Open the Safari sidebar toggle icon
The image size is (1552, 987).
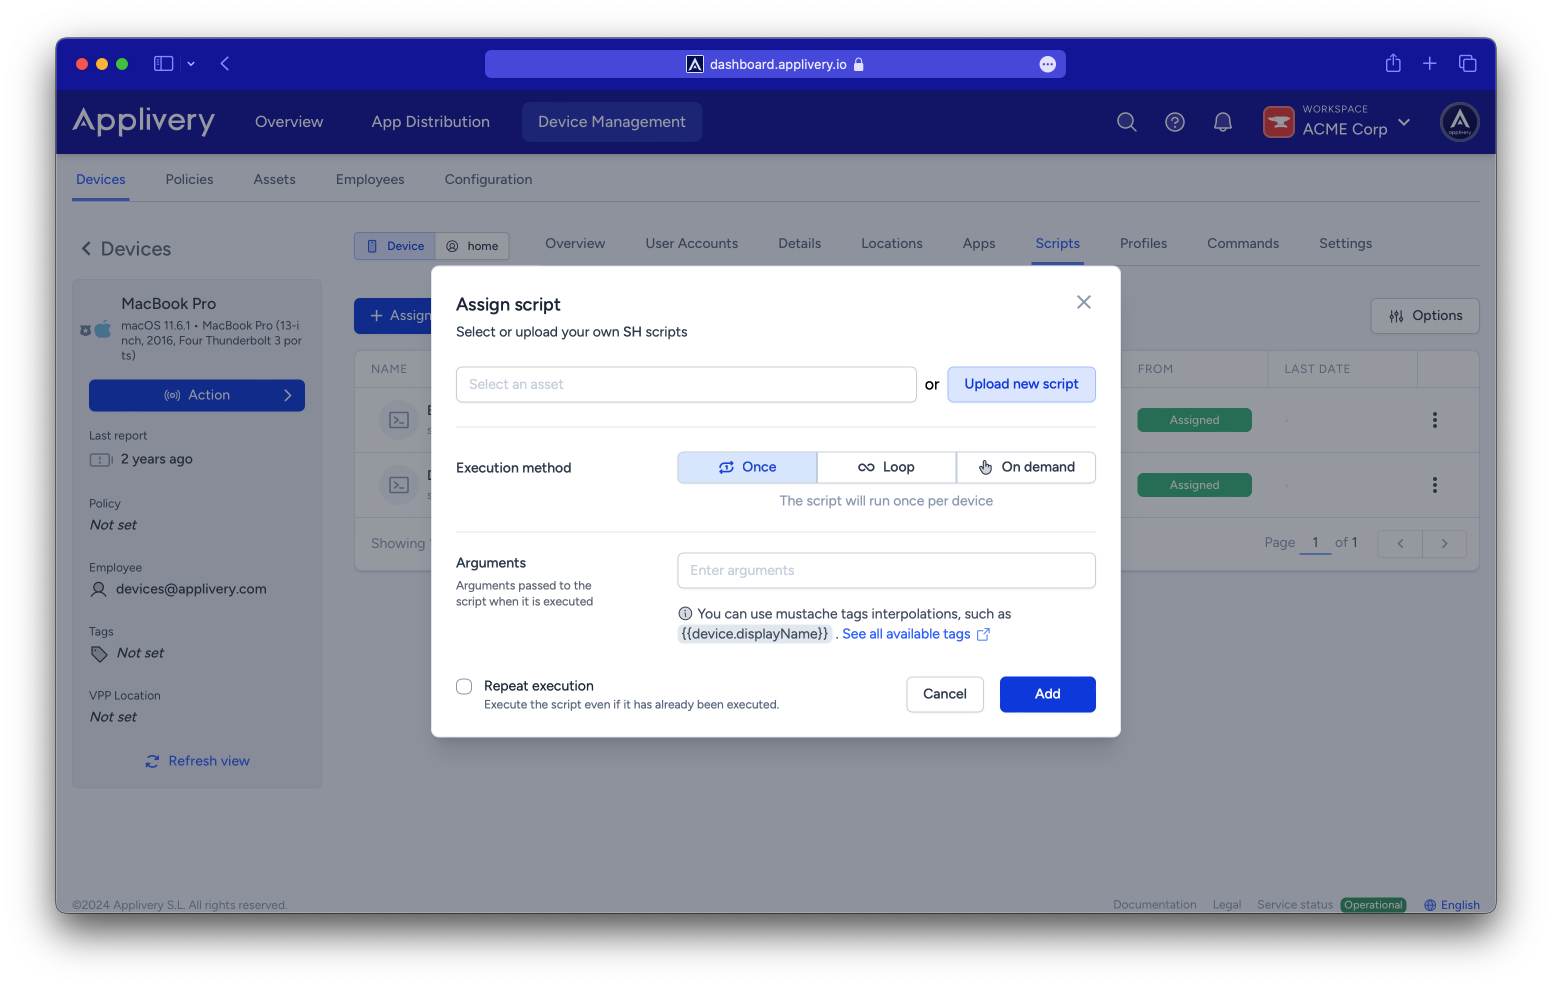[164, 64]
